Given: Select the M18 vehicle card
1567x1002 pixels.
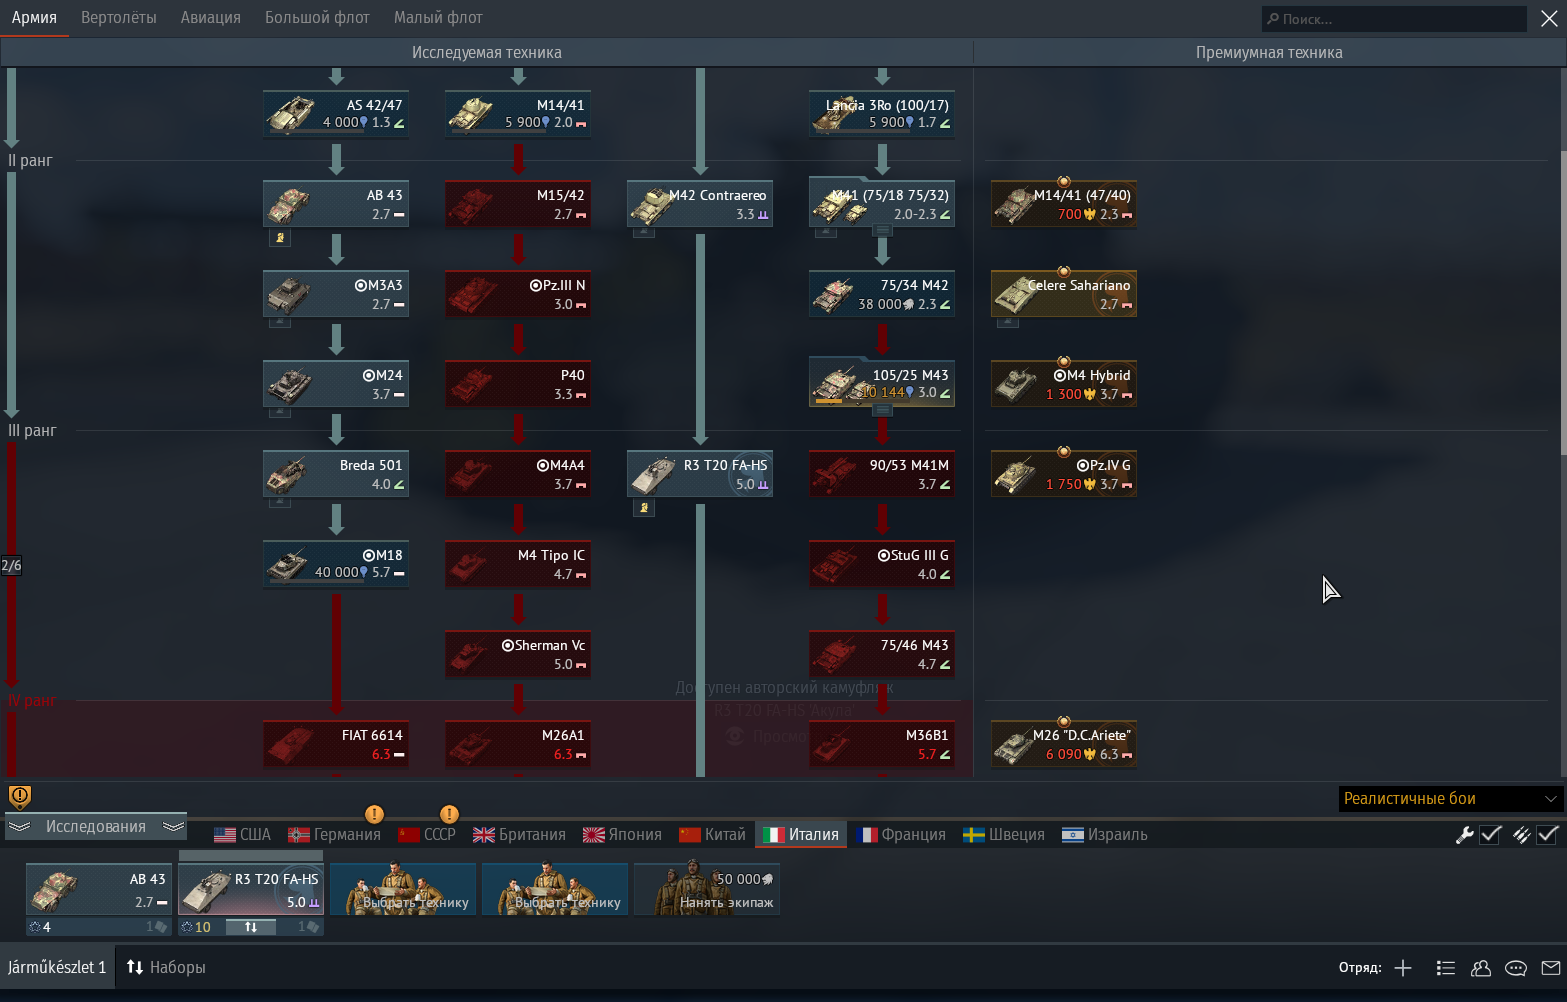Looking at the screenshot, I should [x=336, y=564].
